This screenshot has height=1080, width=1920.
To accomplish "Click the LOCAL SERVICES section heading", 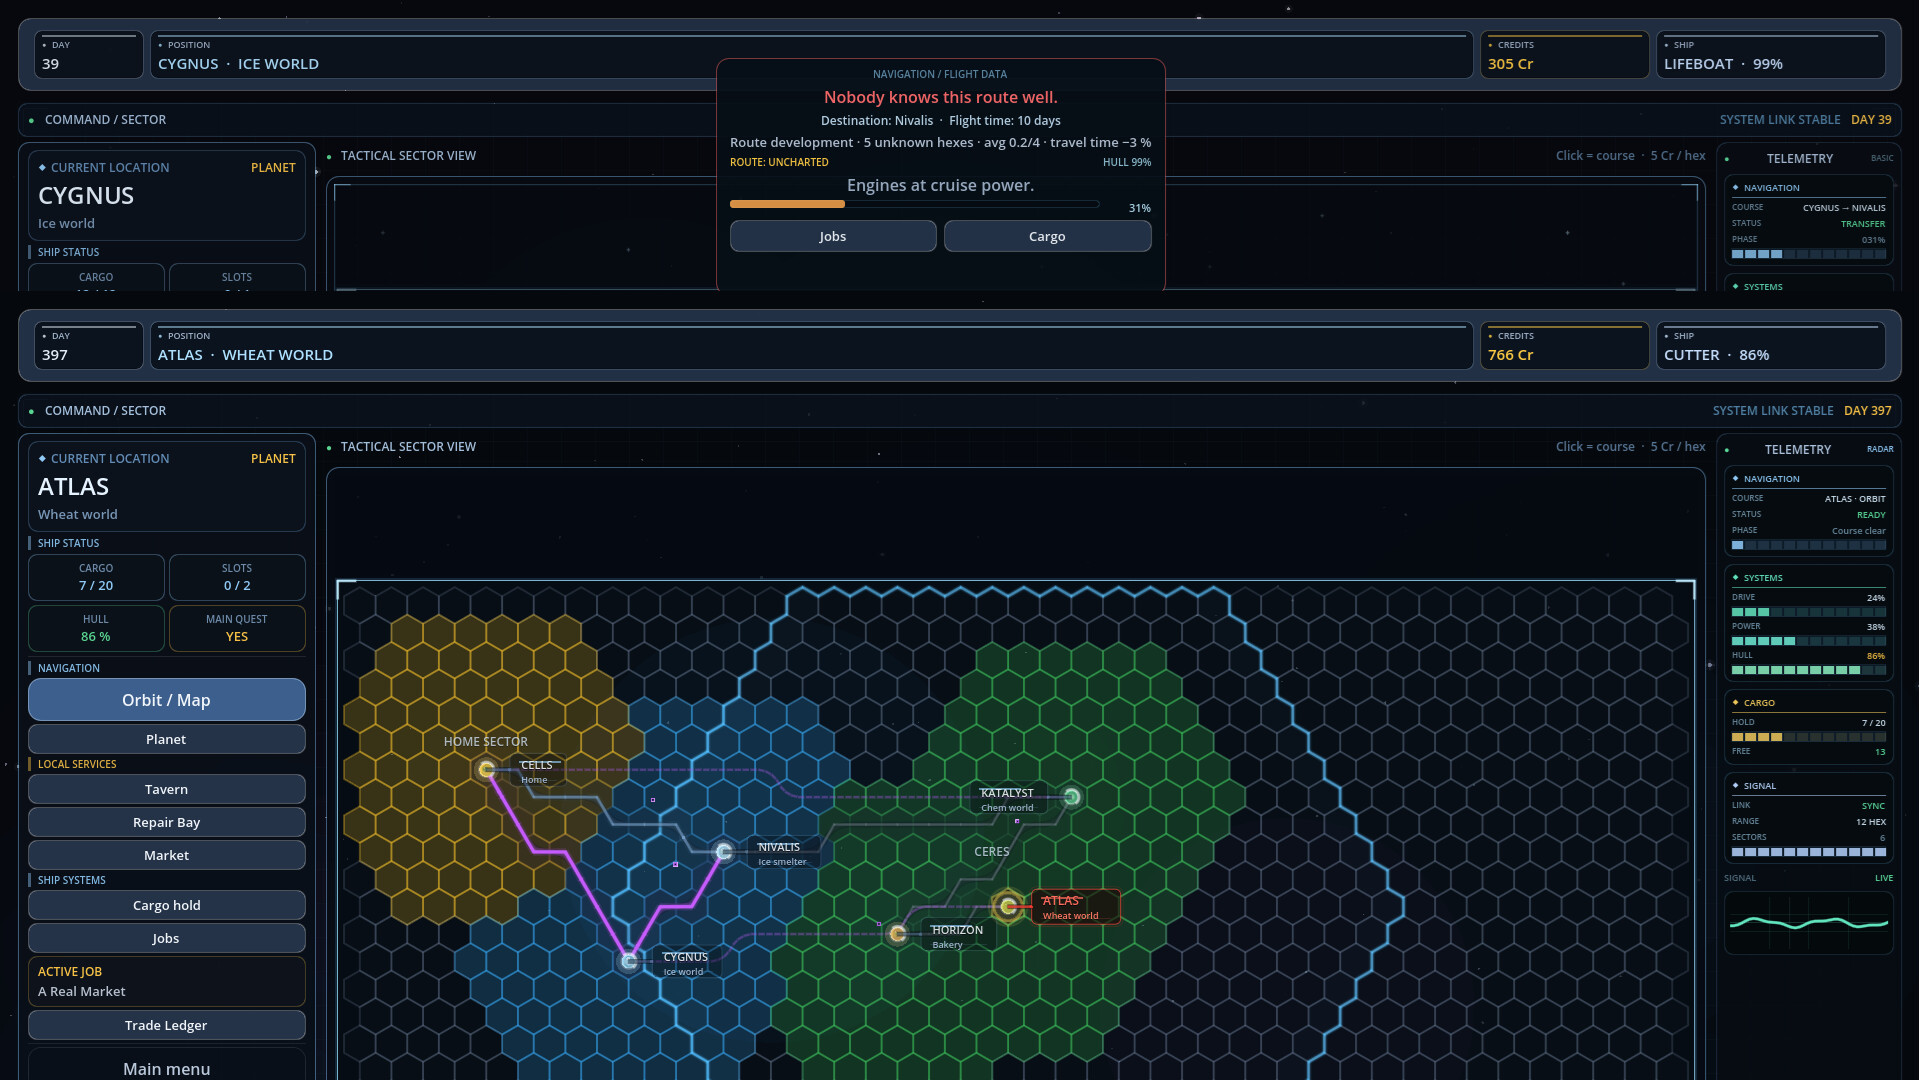I will click(77, 764).
